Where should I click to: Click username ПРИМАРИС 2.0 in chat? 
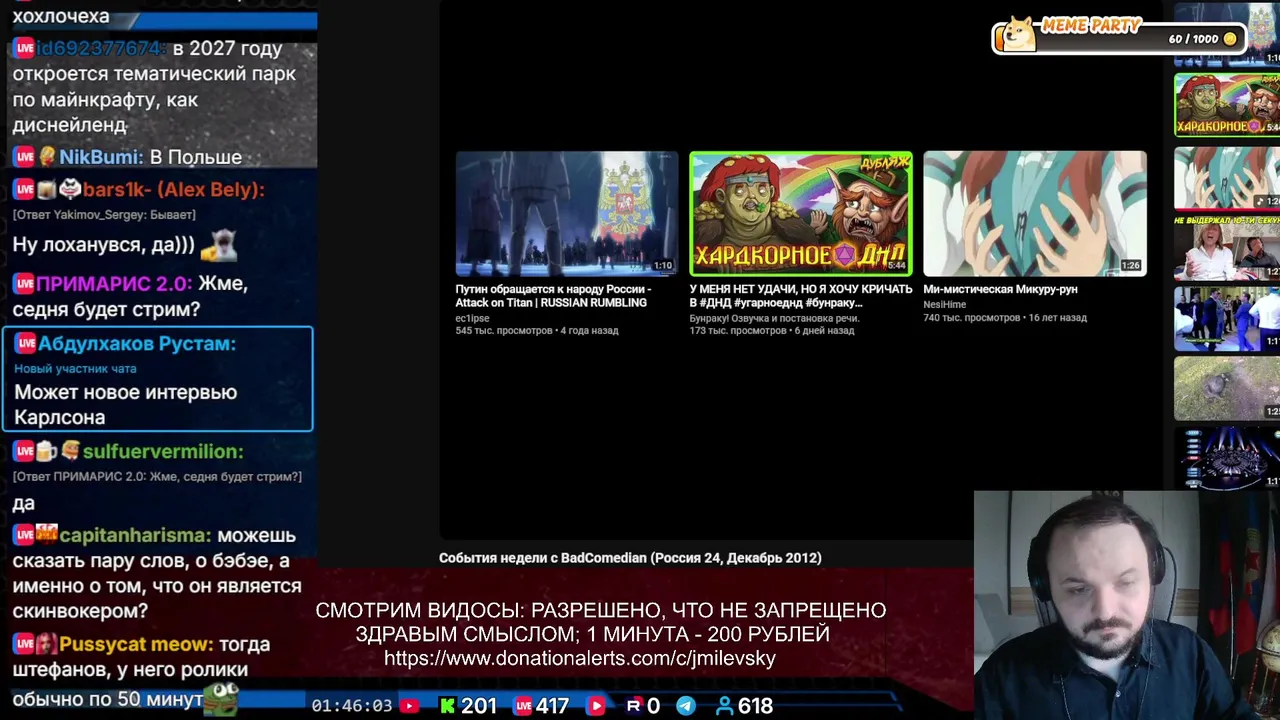112,284
